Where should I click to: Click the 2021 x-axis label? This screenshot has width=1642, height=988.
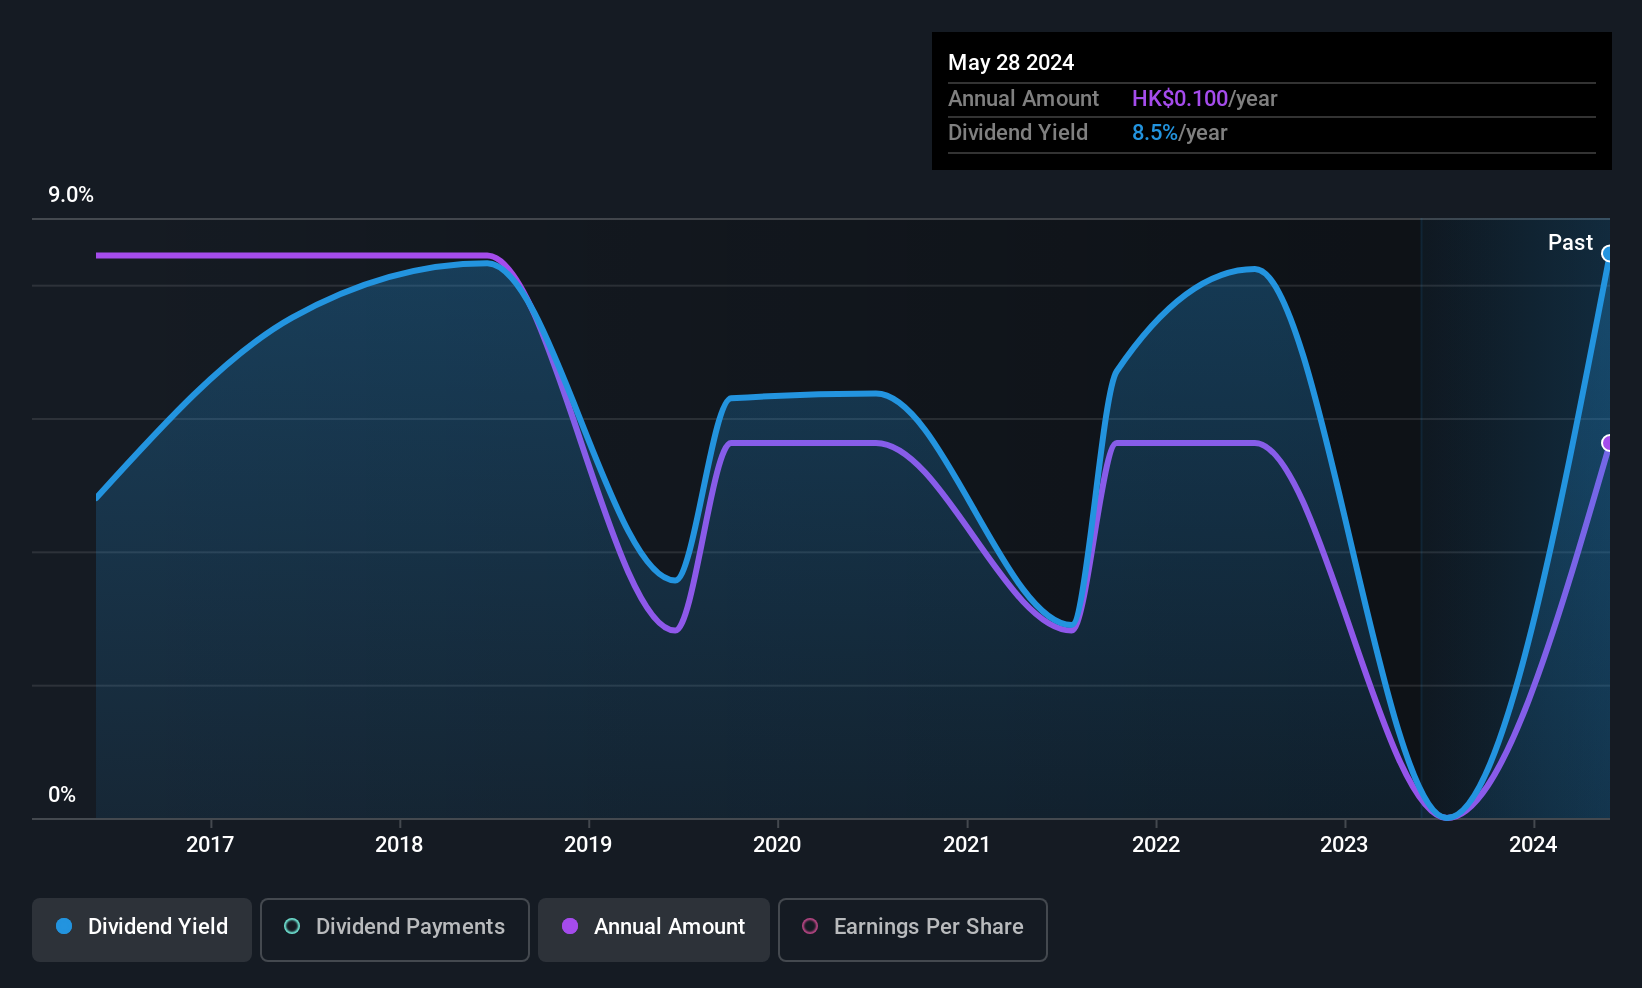point(967,844)
